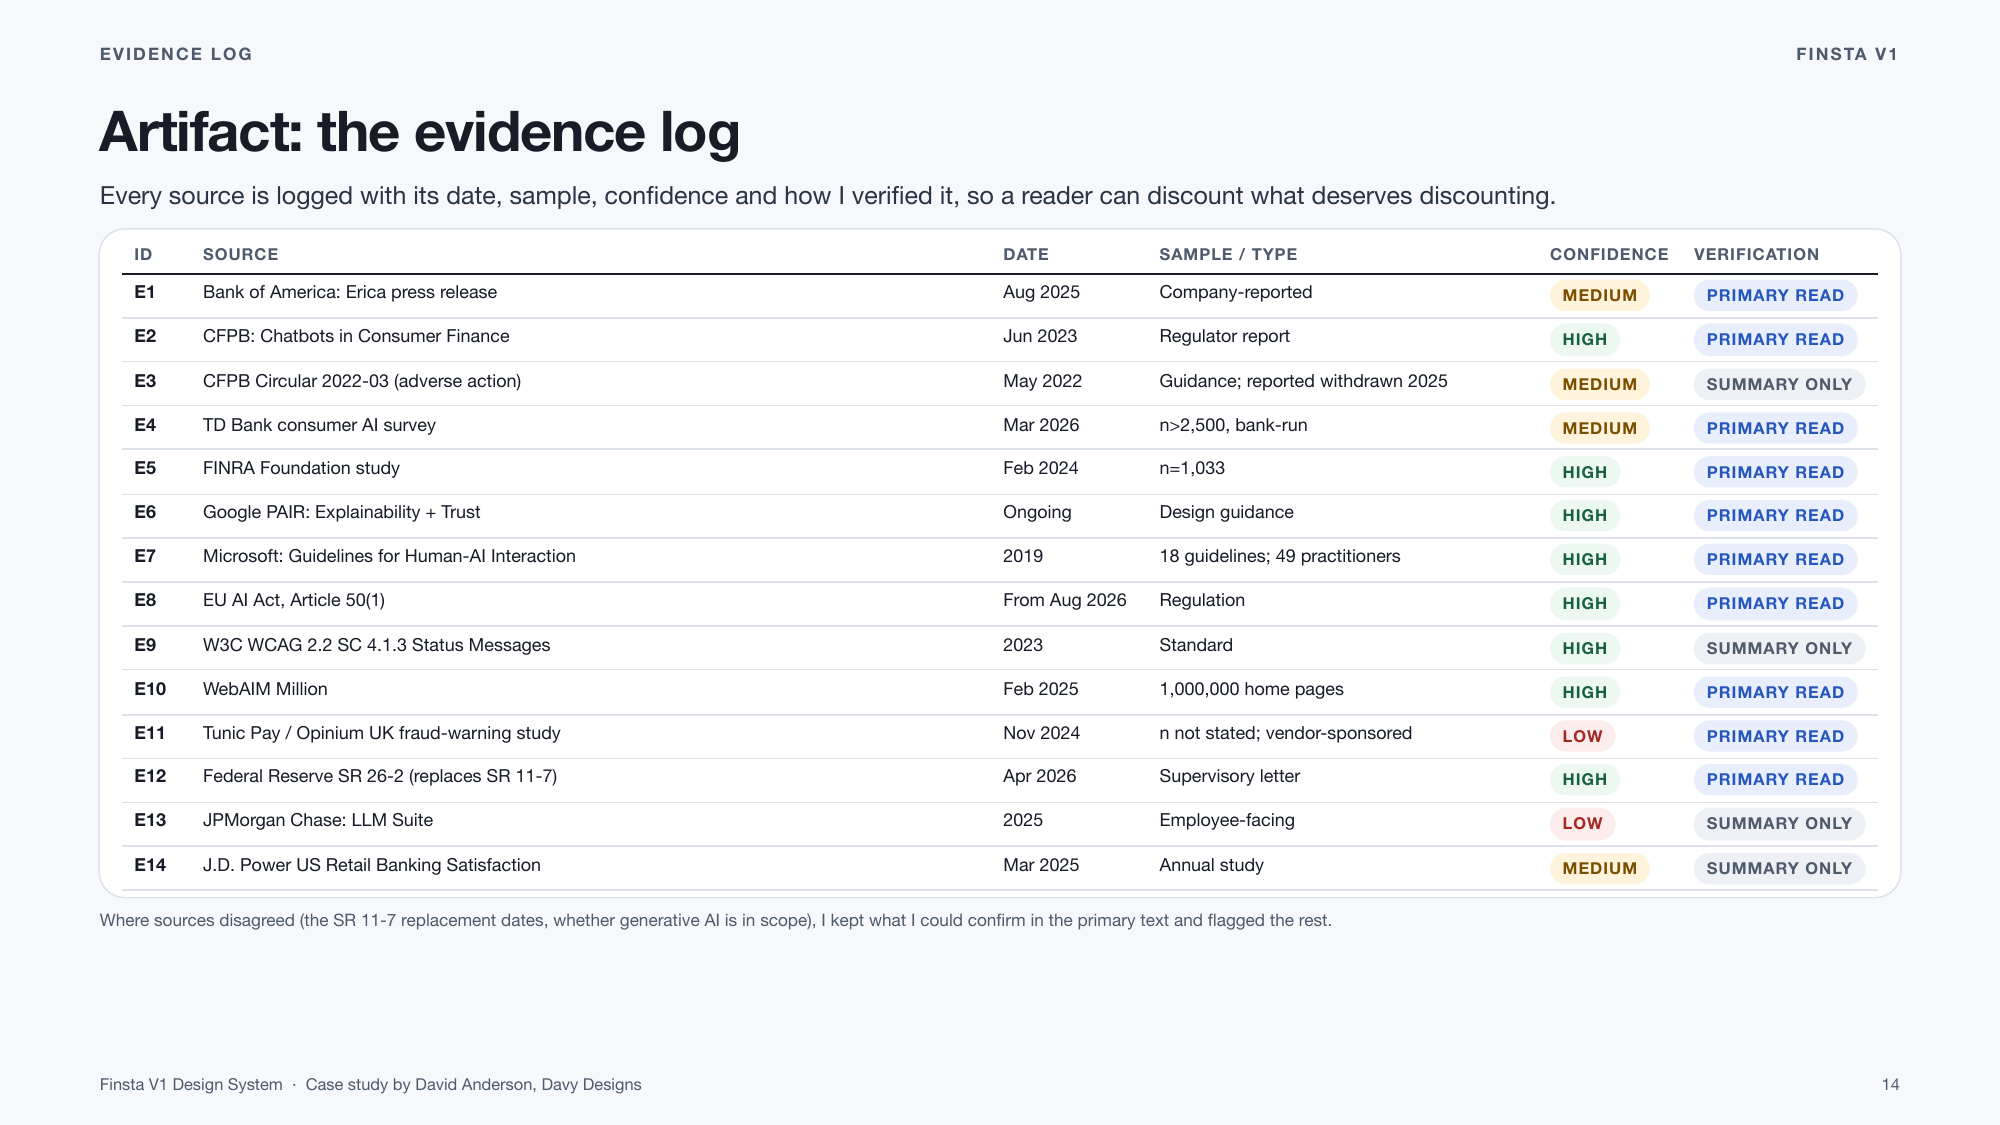Click '18 guidelines; 49 practitioners' cell
This screenshot has width=2000, height=1125.
click(1279, 556)
